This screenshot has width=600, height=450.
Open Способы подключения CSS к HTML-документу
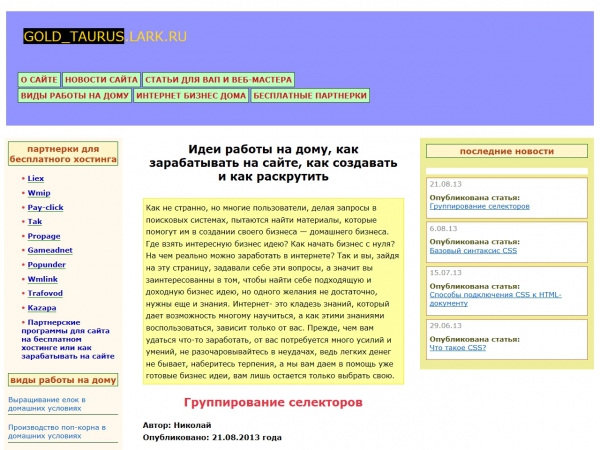496,299
